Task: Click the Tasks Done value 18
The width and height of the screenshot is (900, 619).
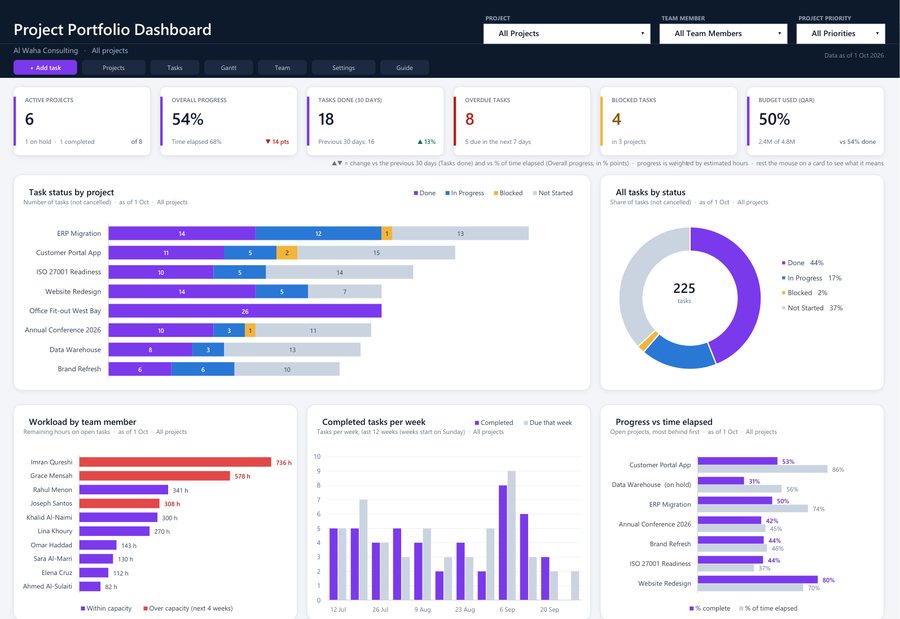Action: [326, 119]
